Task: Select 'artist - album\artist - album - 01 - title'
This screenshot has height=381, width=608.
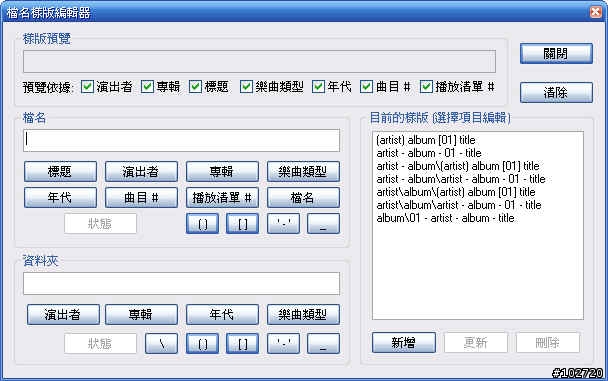Action: [461, 179]
